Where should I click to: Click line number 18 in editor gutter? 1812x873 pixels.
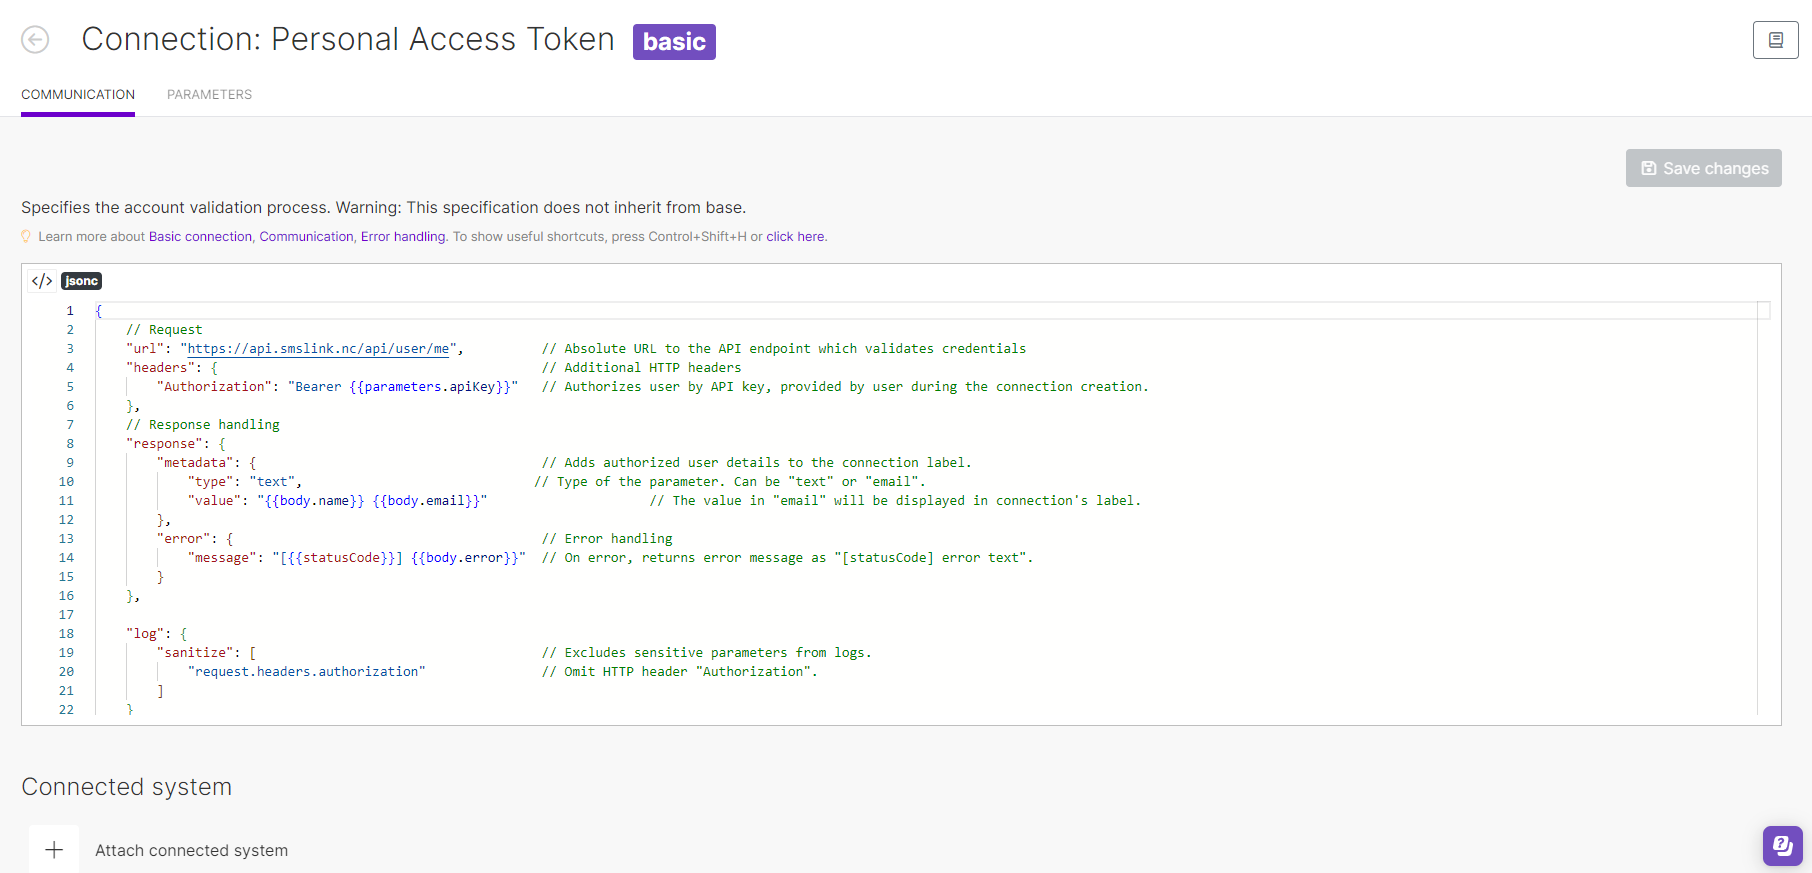pos(66,634)
